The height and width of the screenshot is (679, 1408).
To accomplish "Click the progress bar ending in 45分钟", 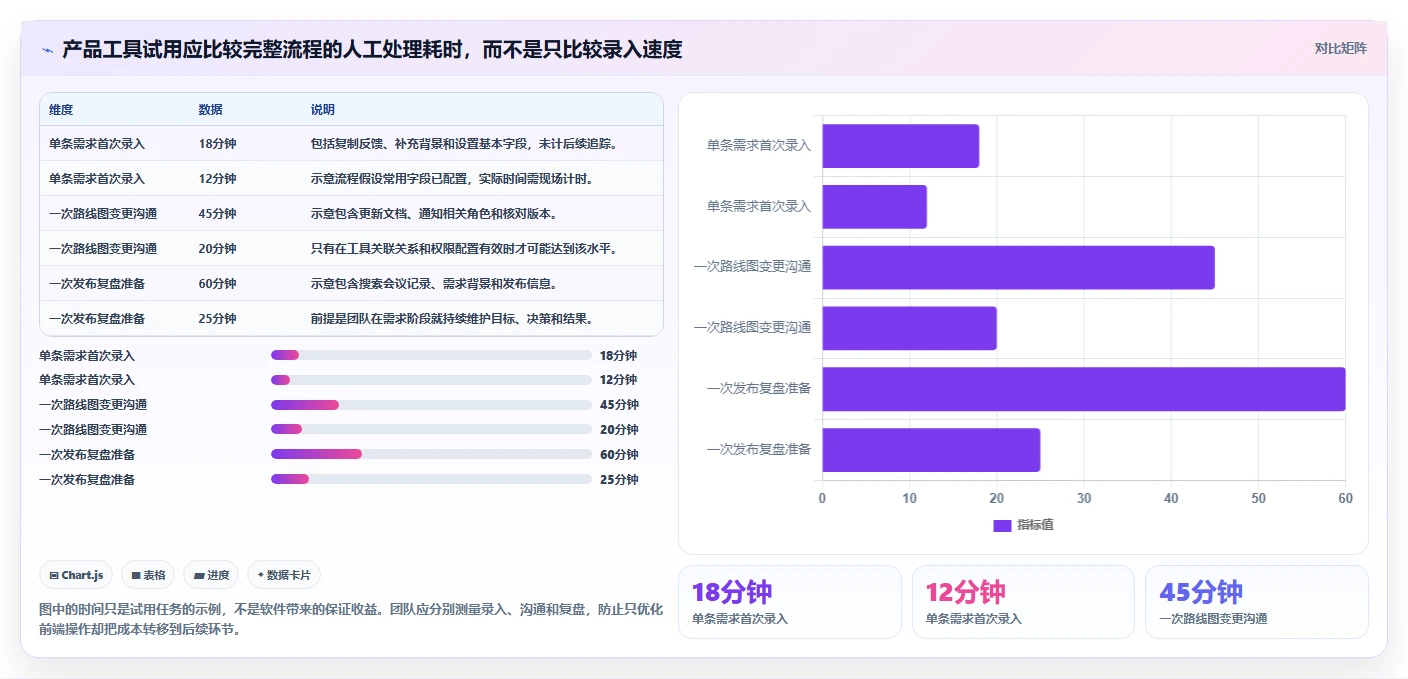I will (431, 405).
